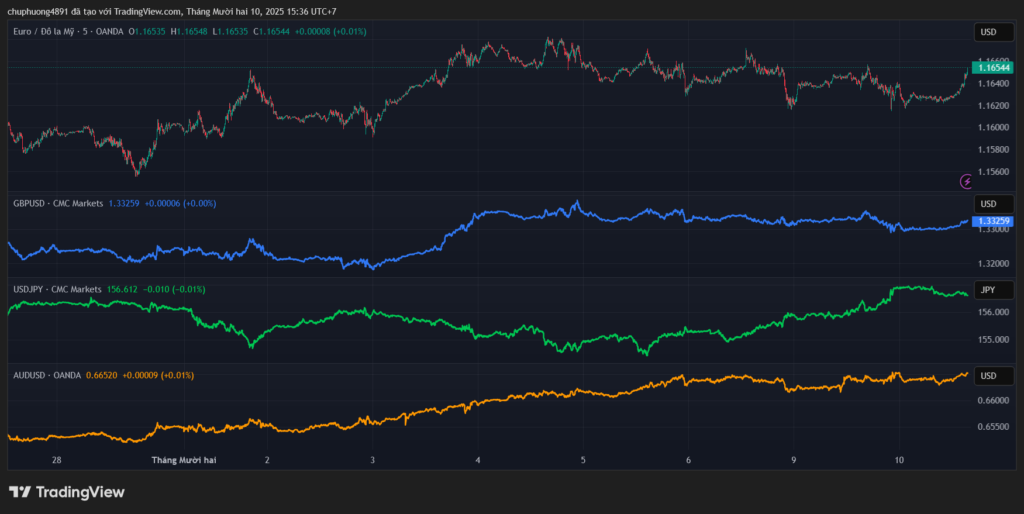Open the USD currency selector in AUDUSD pane
1024x514 pixels.
pyautogui.click(x=988, y=376)
